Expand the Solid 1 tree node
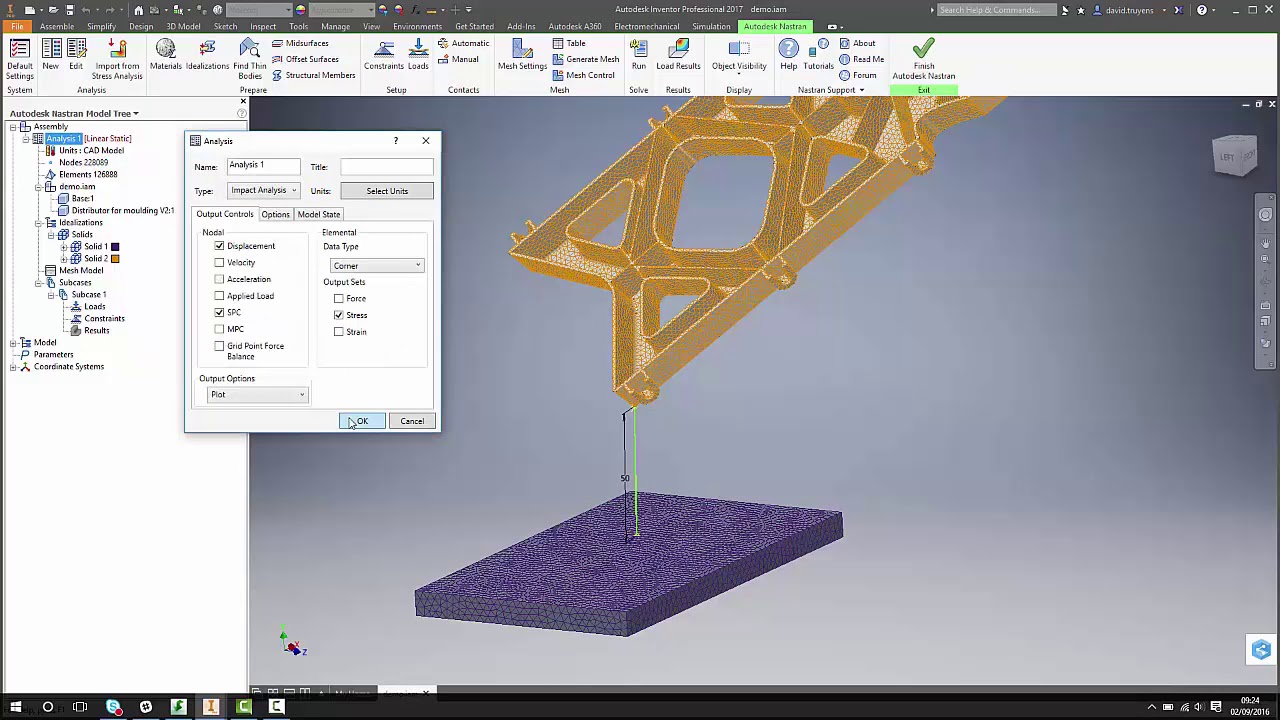Screen dimensions: 1280x720 click(63, 247)
